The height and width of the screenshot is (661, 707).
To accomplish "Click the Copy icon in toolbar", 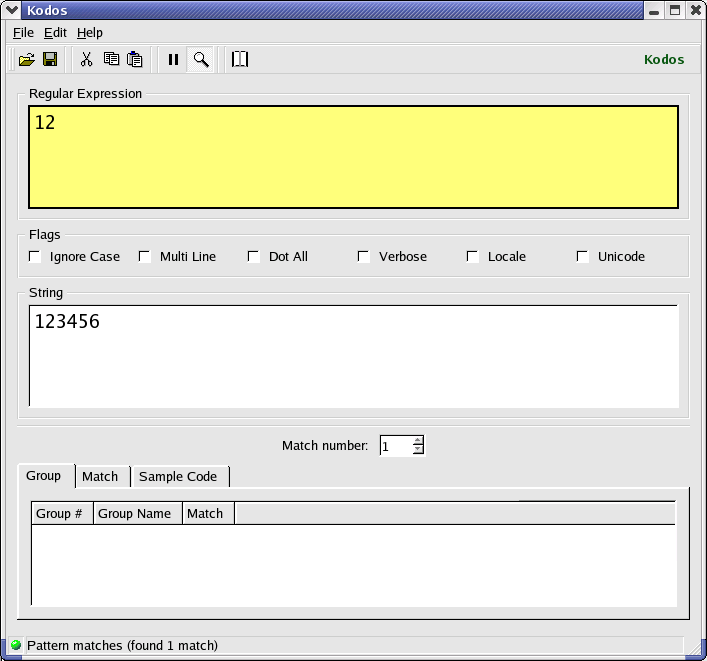I will (x=111, y=60).
